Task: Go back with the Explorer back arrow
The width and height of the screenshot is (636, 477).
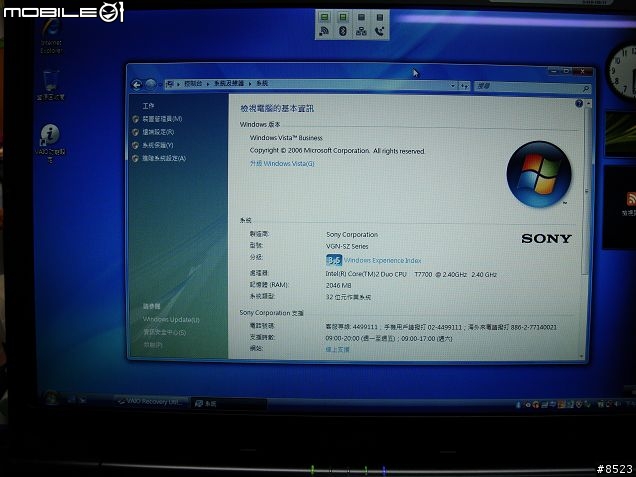Action: (x=137, y=85)
